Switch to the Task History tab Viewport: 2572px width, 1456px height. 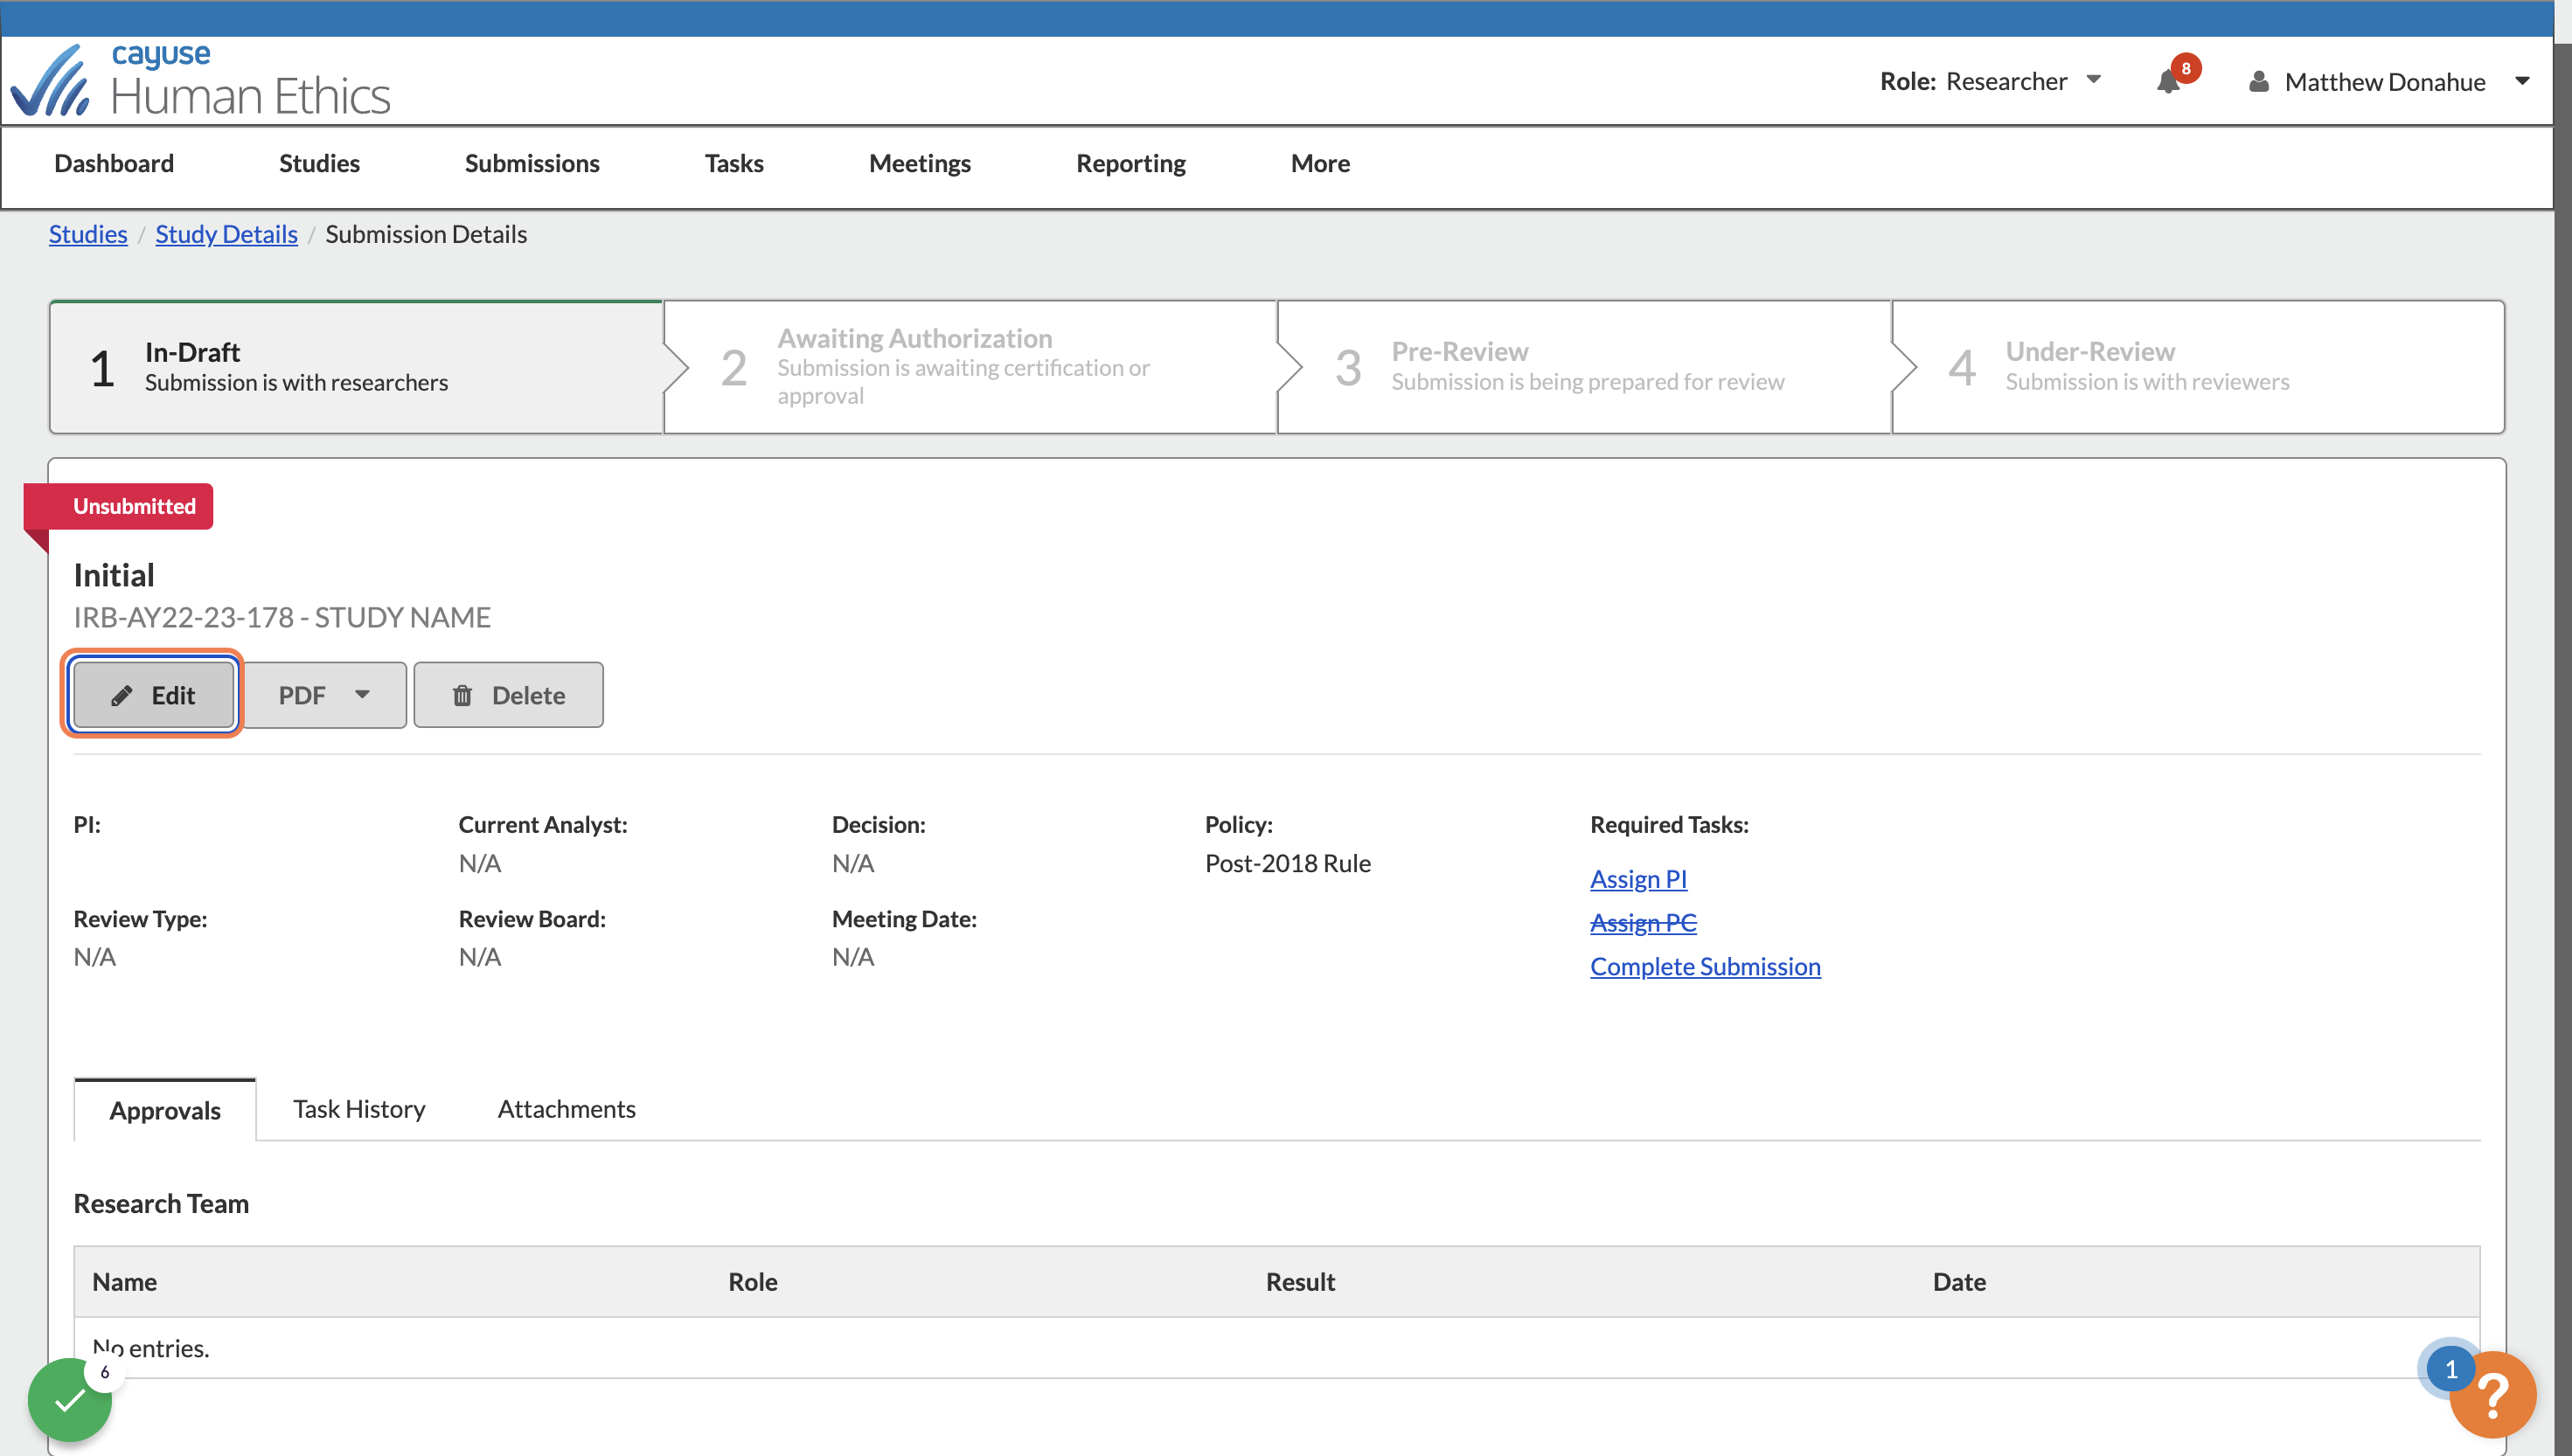359,1108
